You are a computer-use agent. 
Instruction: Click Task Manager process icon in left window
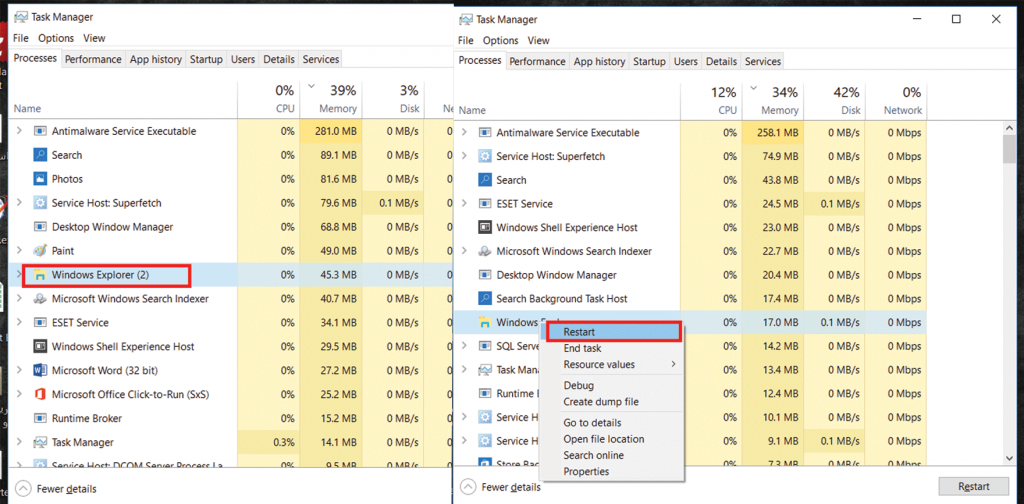(x=40, y=442)
